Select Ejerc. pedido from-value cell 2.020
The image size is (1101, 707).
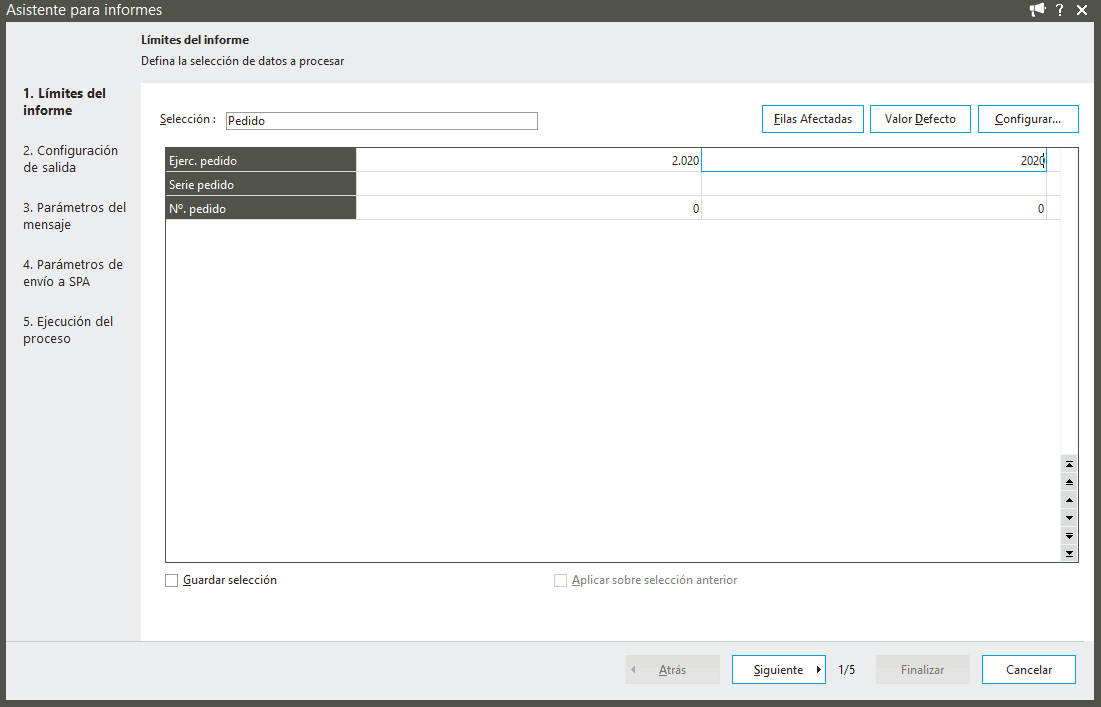[x=529, y=160]
